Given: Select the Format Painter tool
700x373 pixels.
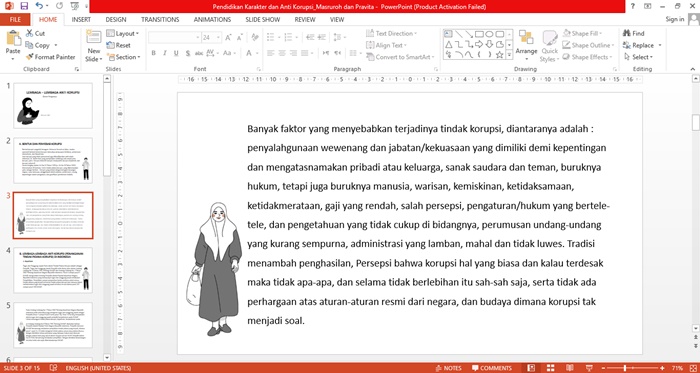Looking at the screenshot, I should coord(50,57).
